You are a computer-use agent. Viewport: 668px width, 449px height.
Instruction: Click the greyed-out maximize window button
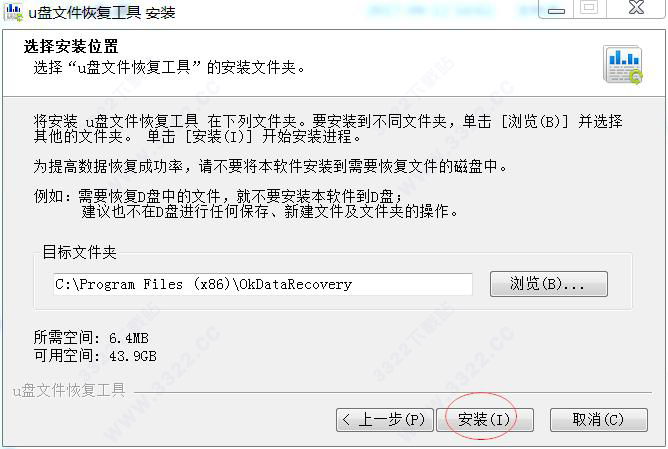(x=590, y=8)
